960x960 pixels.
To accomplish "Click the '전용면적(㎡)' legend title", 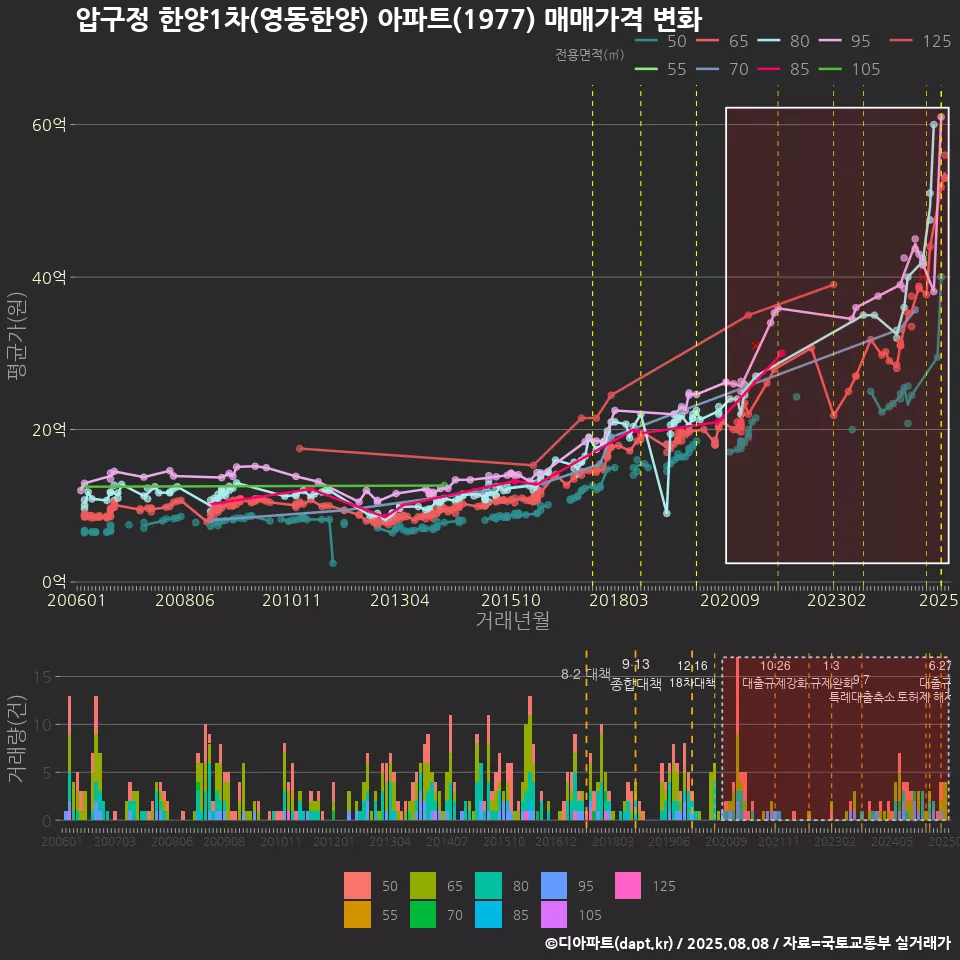I will (x=590, y=55).
